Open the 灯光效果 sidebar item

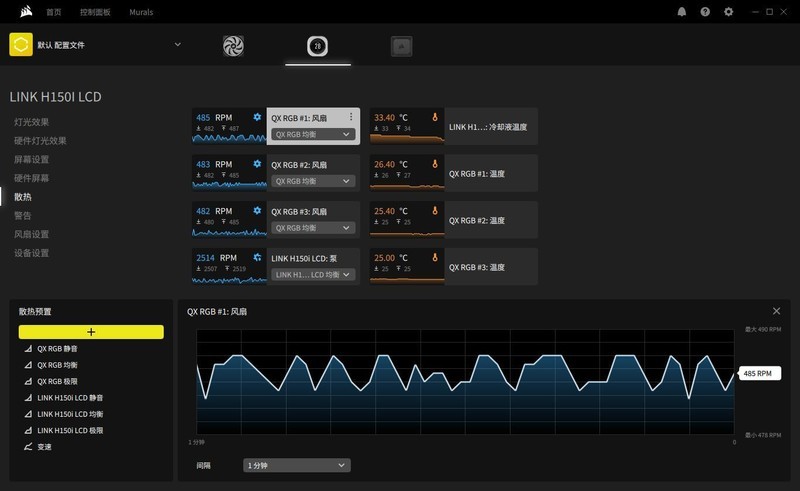point(32,122)
